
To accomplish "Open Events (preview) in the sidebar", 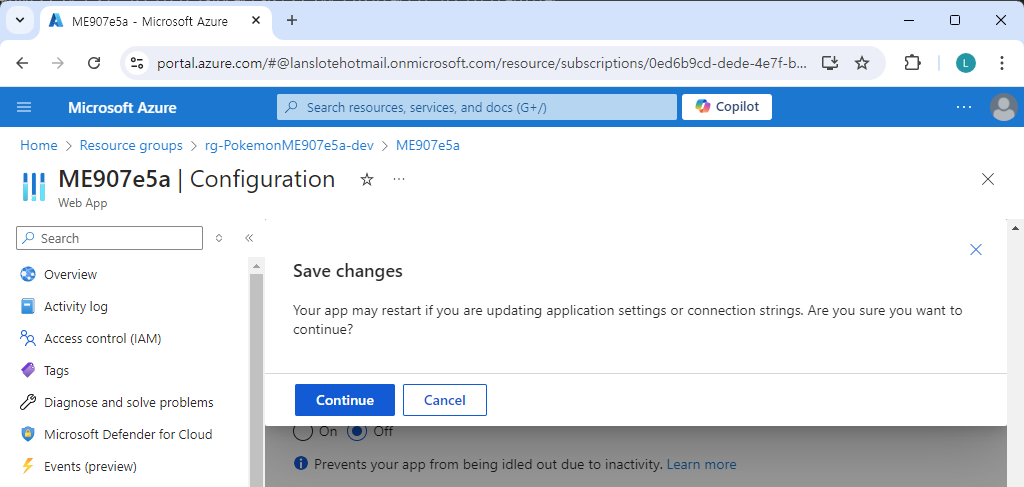I will 90,466.
